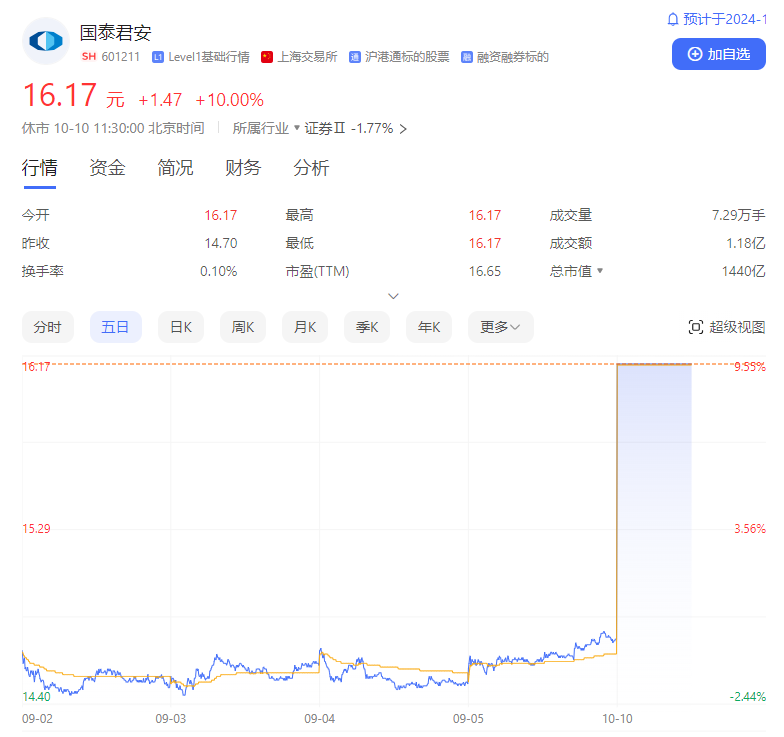Add stock via 加自选 button
The width and height of the screenshot is (784, 737).
718,54
